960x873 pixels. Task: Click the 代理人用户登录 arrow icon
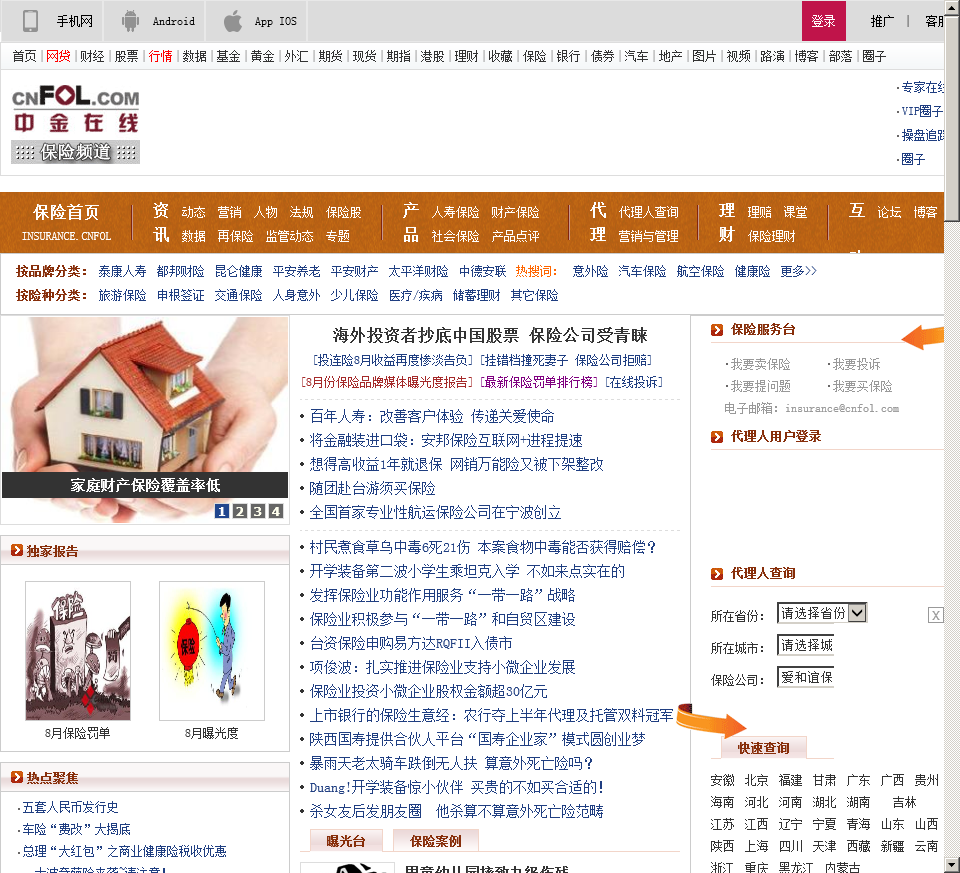pyautogui.click(x=717, y=436)
